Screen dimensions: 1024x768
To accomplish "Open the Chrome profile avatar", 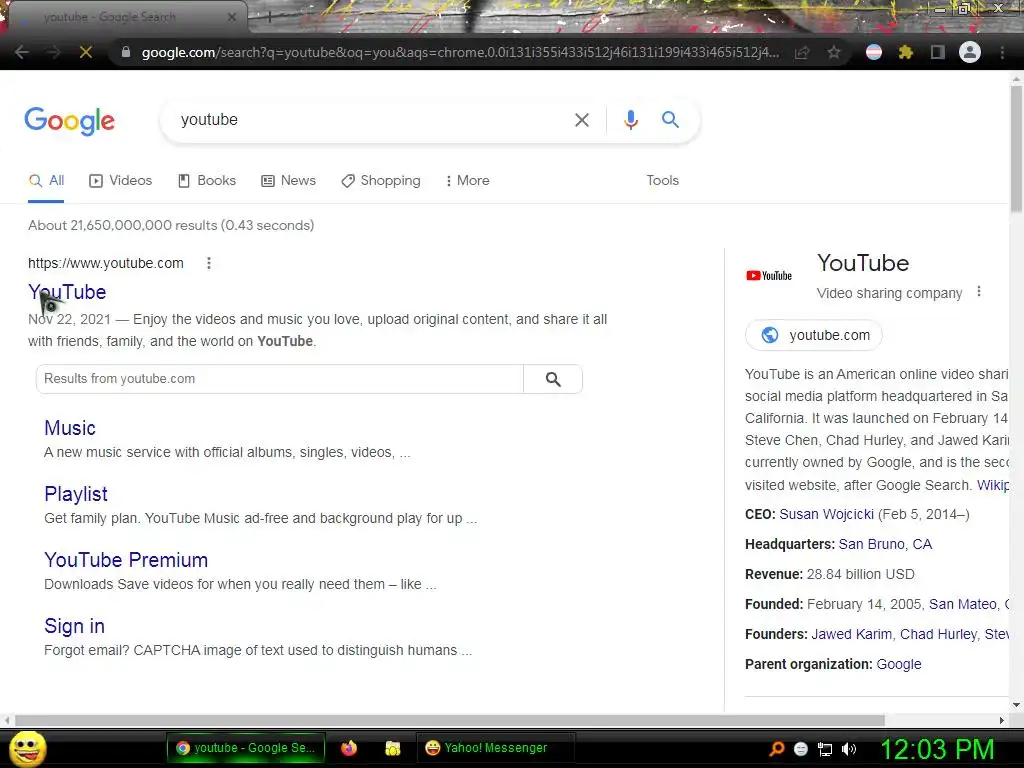I will point(970,52).
